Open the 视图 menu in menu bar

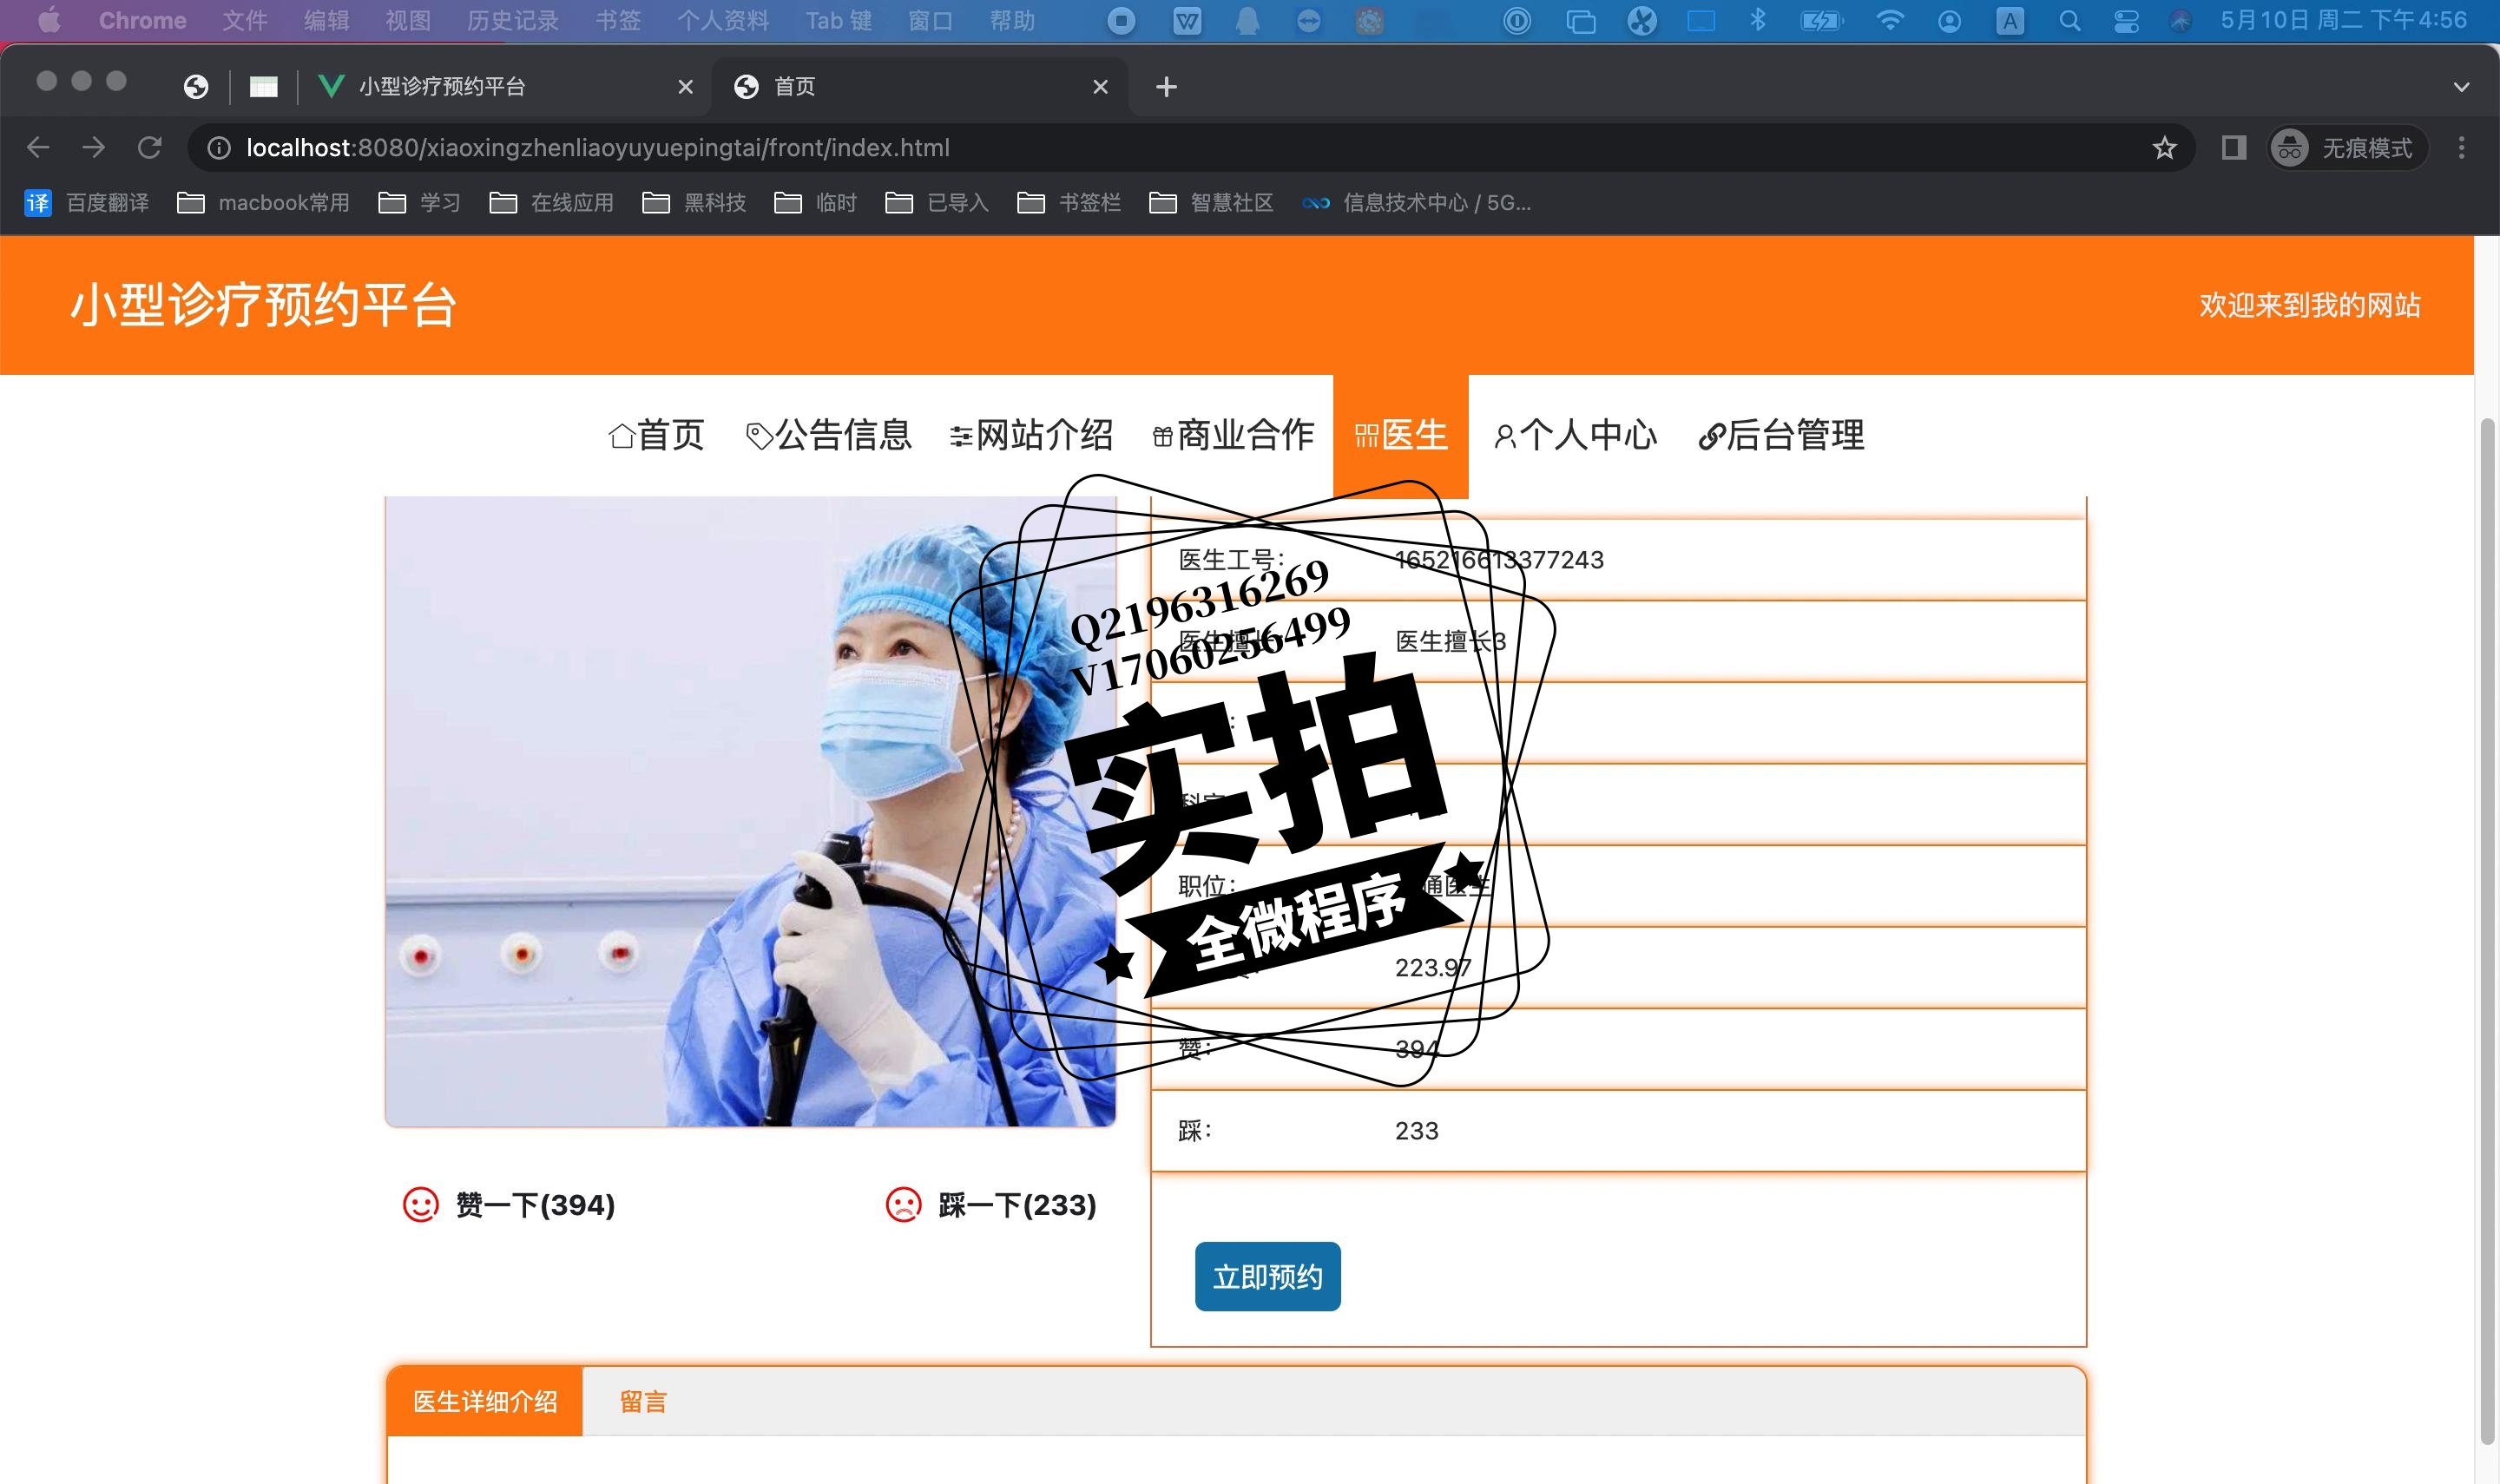[x=407, y=20]
